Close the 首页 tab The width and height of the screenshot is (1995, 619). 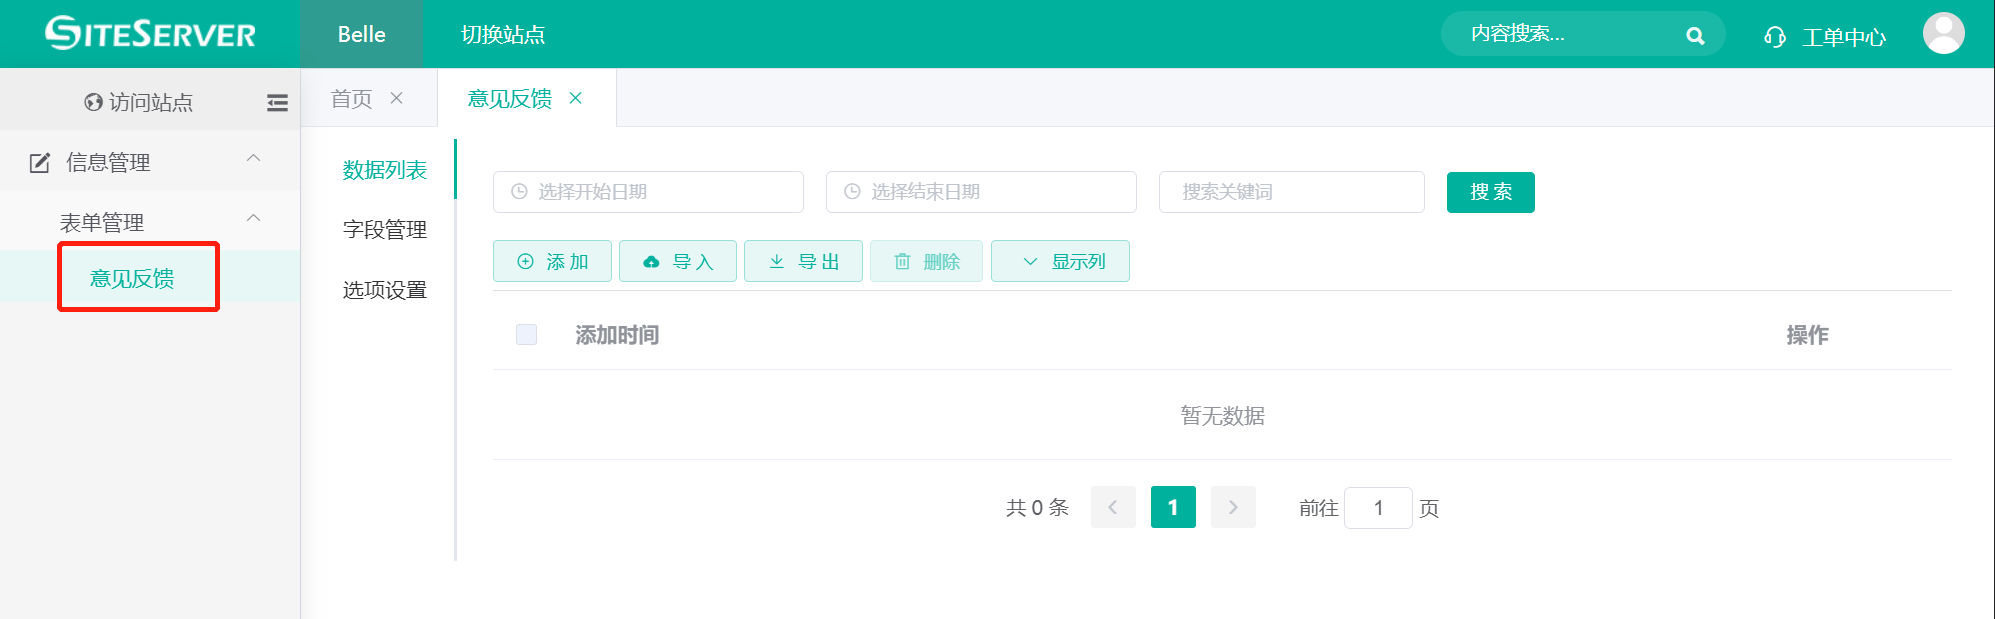[x=397, y=98]
